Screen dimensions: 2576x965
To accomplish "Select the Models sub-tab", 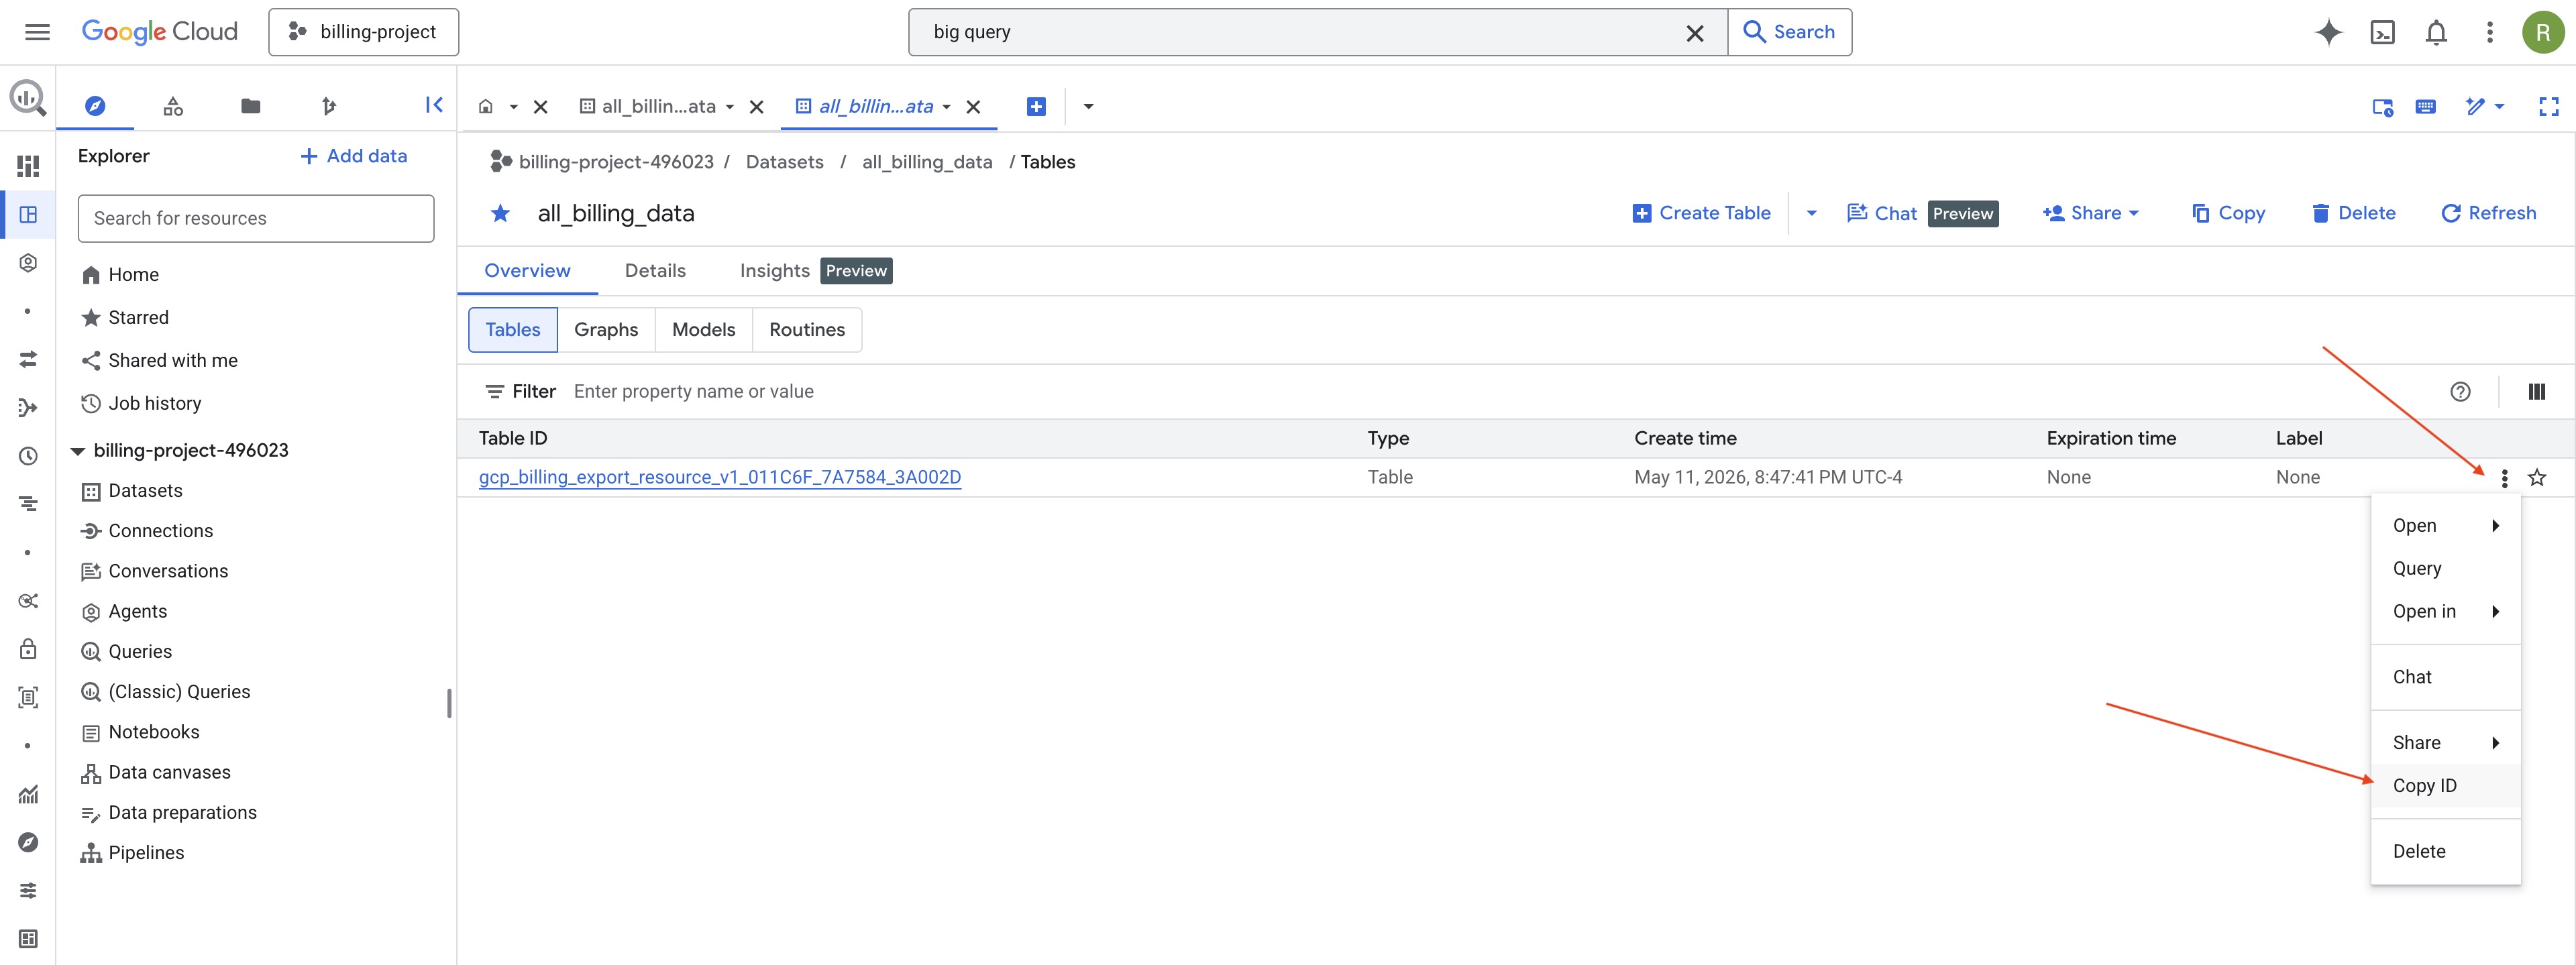I will 703,330.
